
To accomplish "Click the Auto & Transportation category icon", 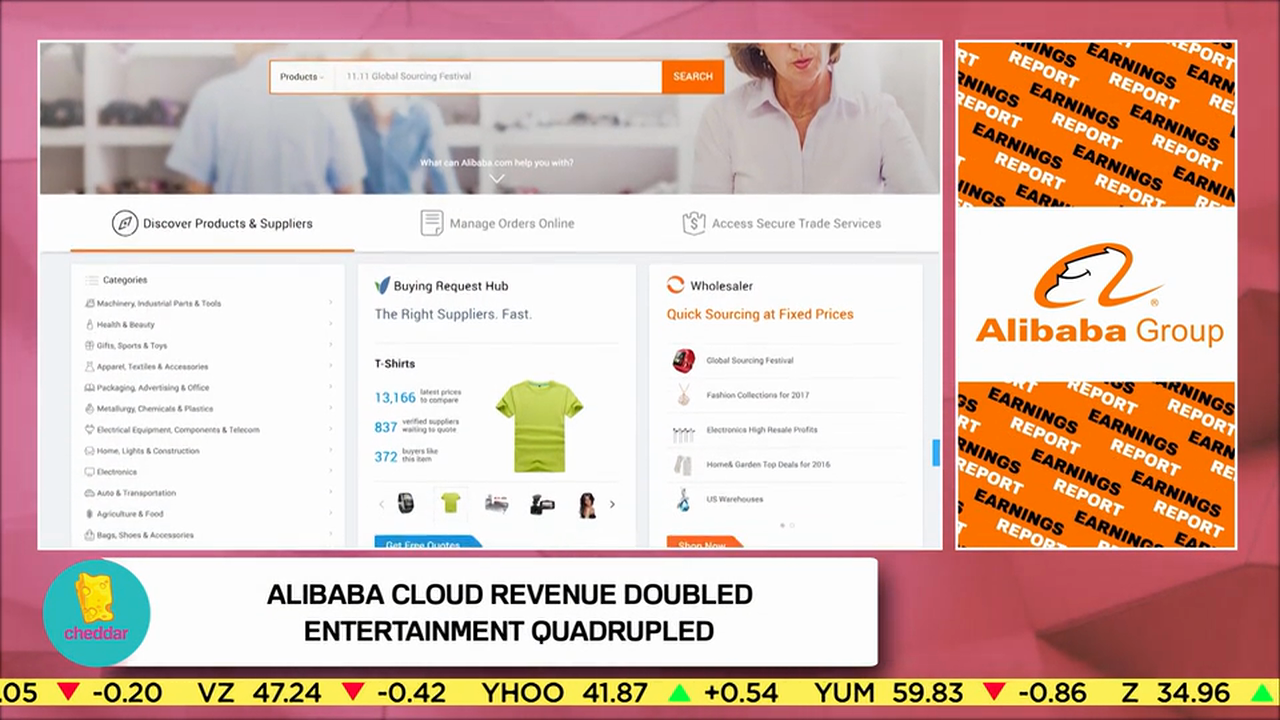I will (x=89, y=492).
